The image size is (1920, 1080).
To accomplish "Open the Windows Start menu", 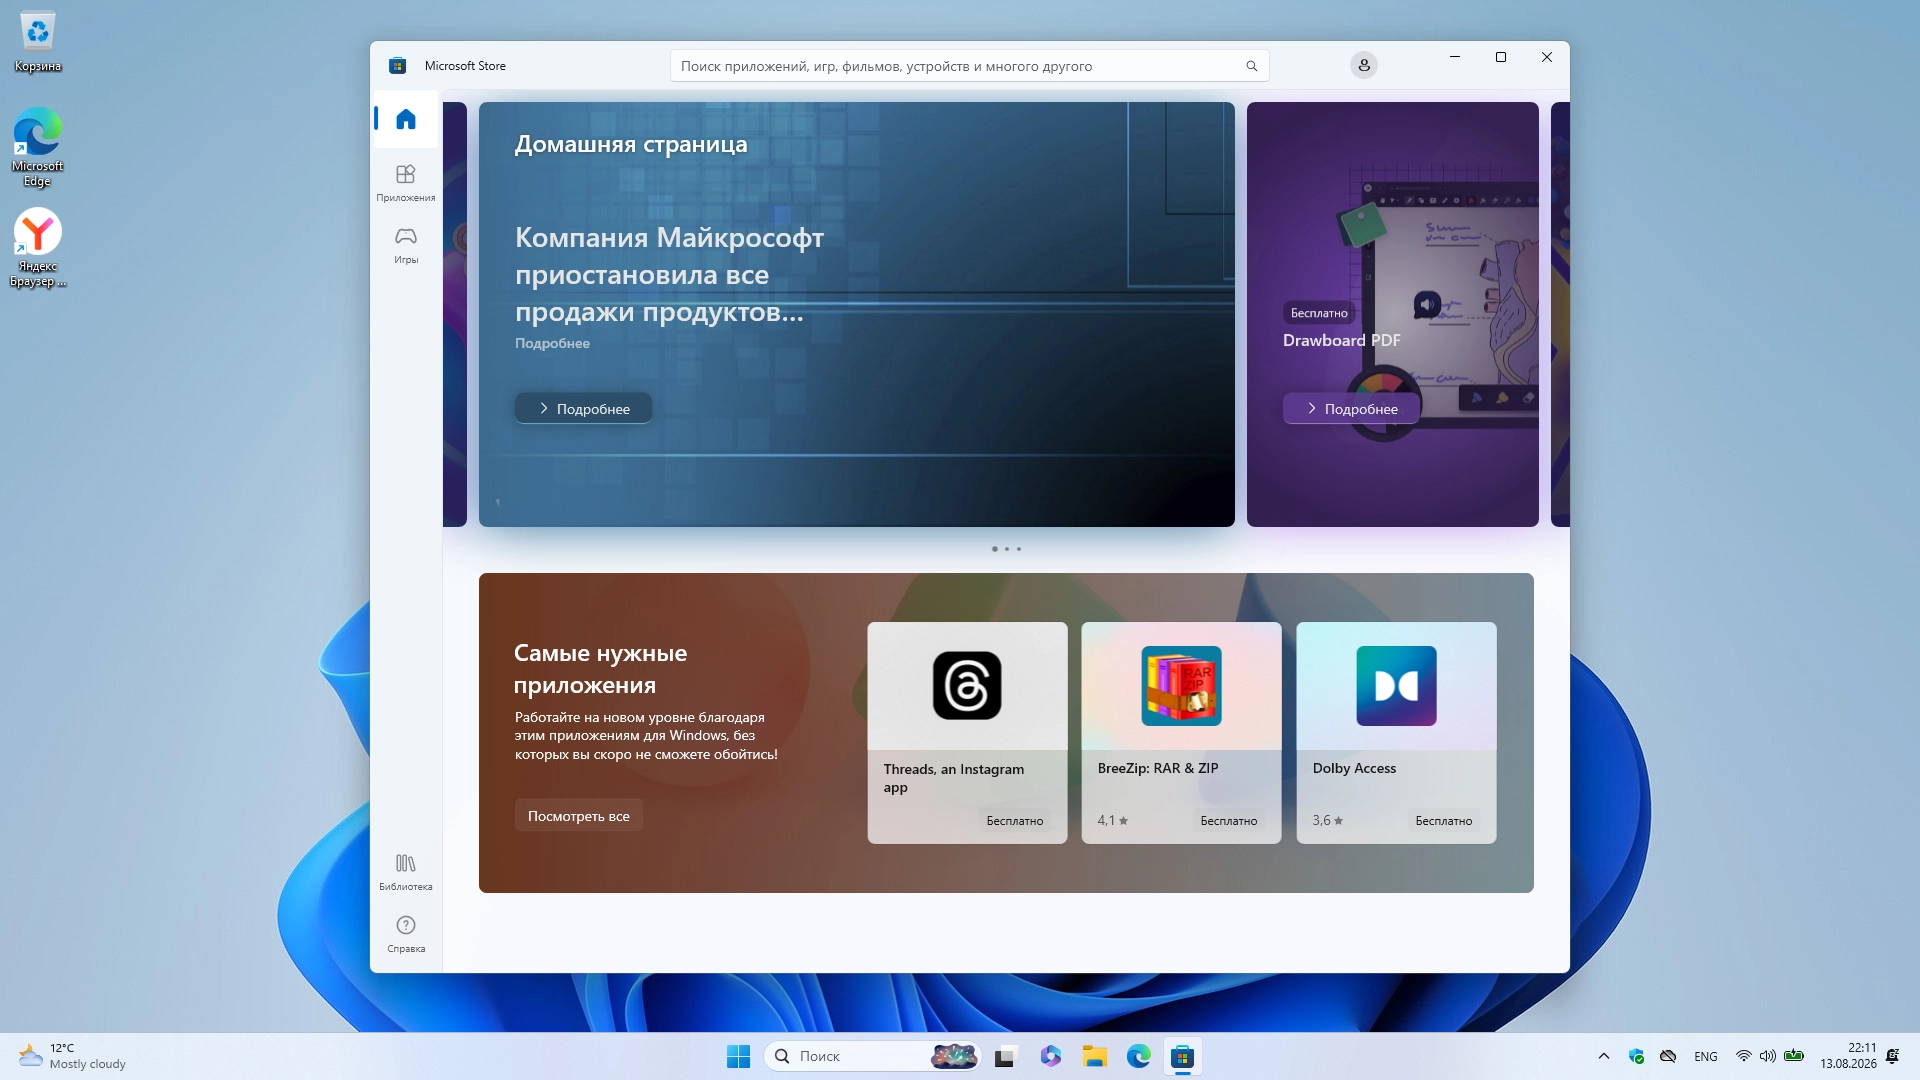I will (x=738, y=1056).
